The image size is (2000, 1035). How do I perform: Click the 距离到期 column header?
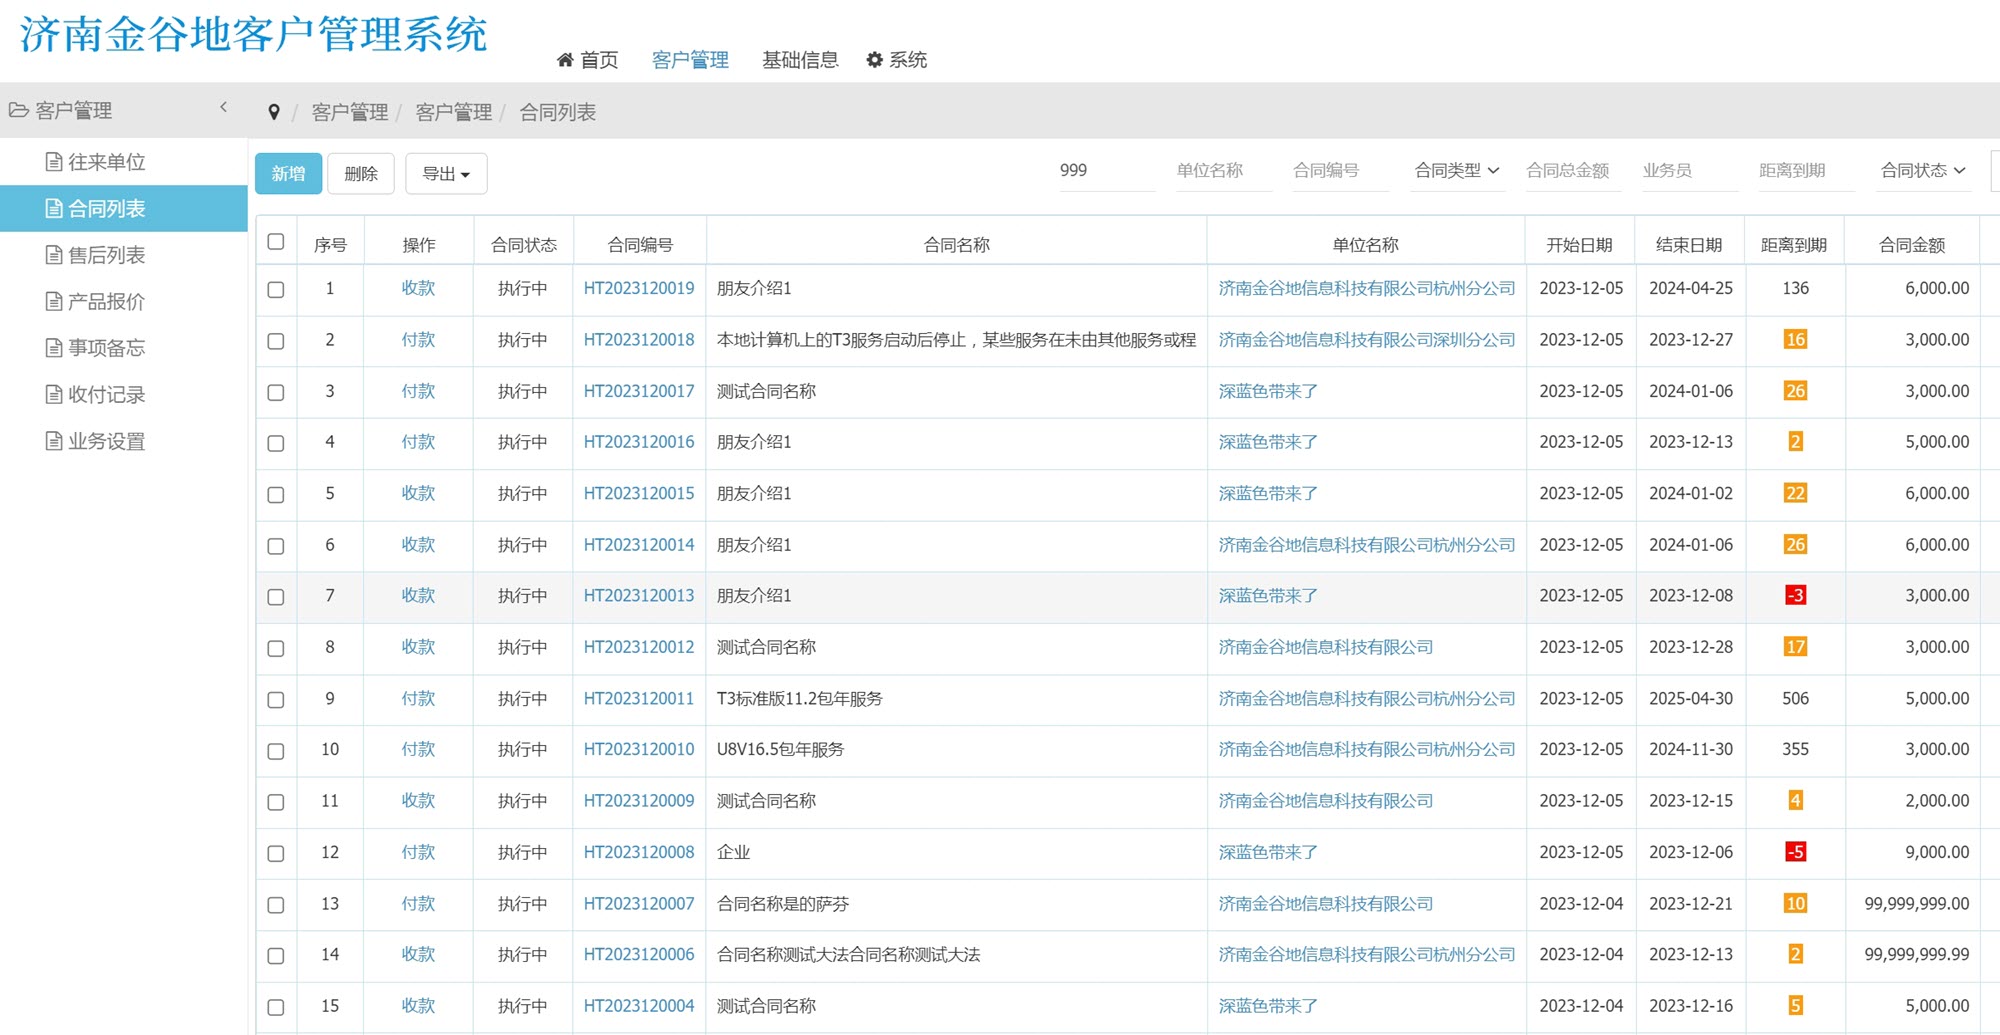(x=1794, y=244)
